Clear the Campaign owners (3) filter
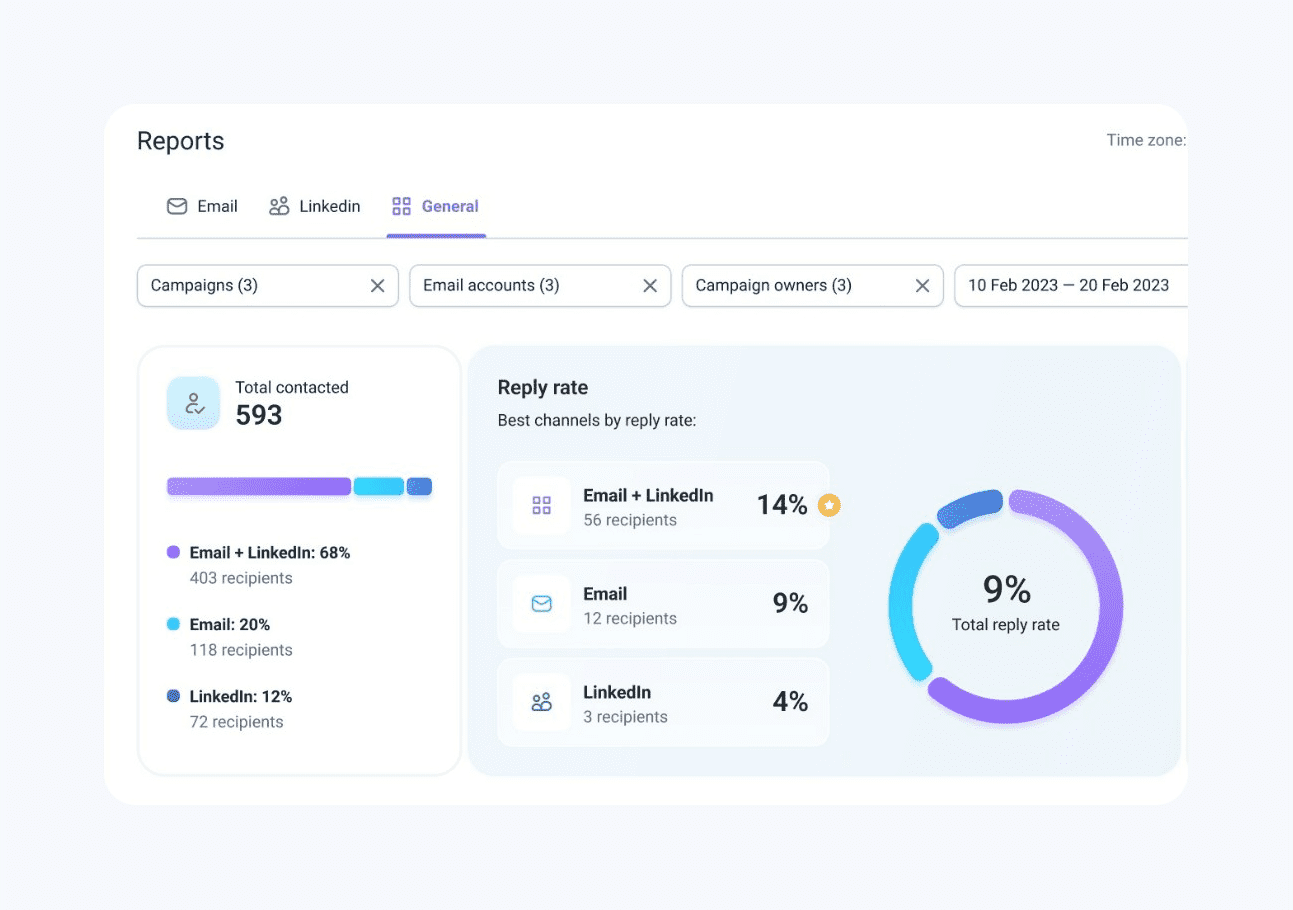The width and height of the screenshot is (1293, 910). 922,286
